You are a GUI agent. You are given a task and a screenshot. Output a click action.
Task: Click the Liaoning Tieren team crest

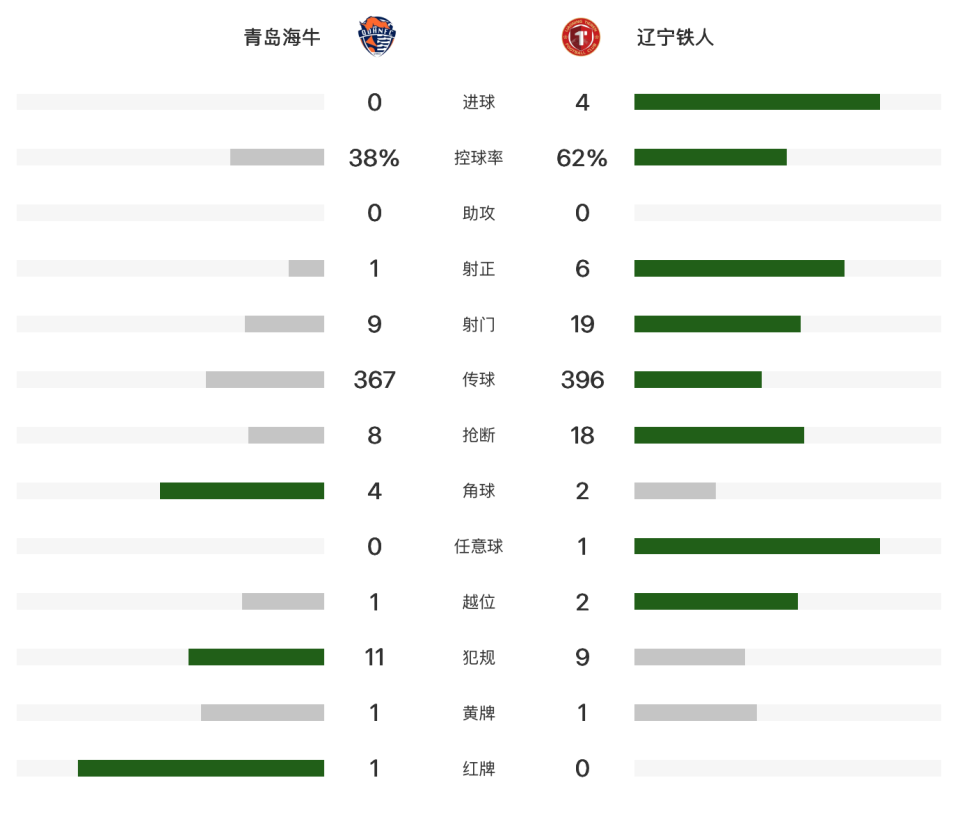580,37
